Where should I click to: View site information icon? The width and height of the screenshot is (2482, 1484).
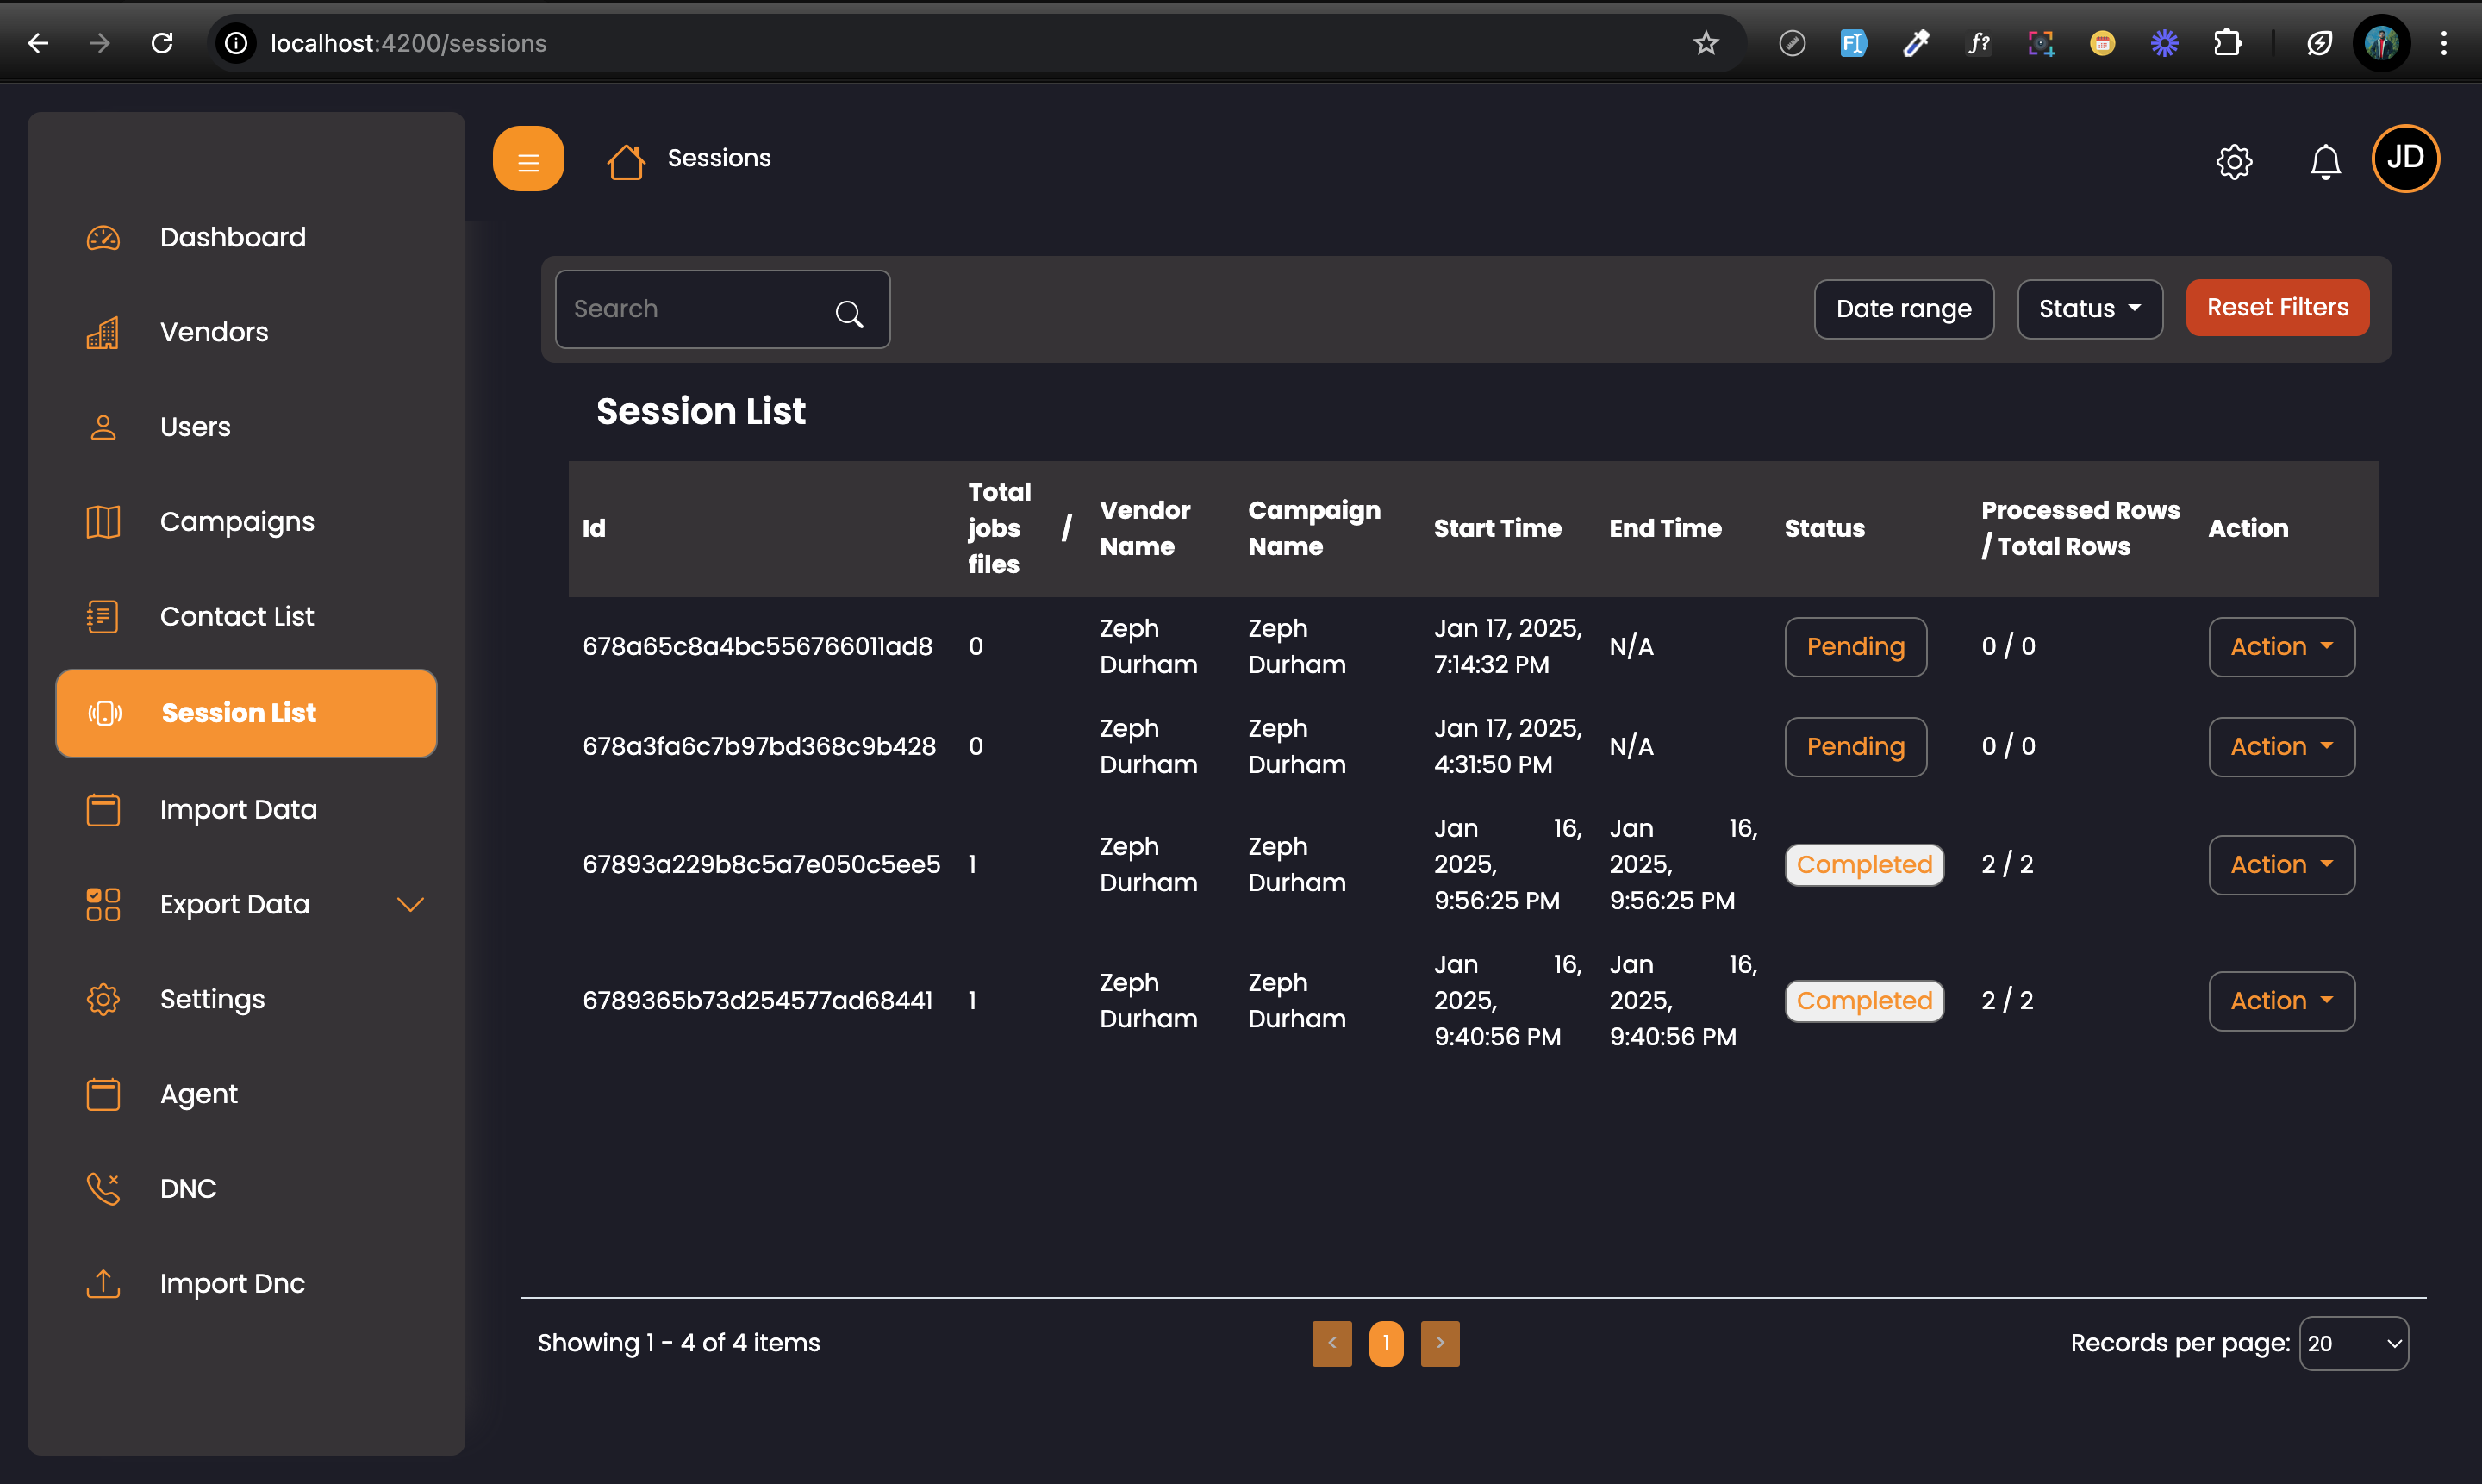coord(236,43)
